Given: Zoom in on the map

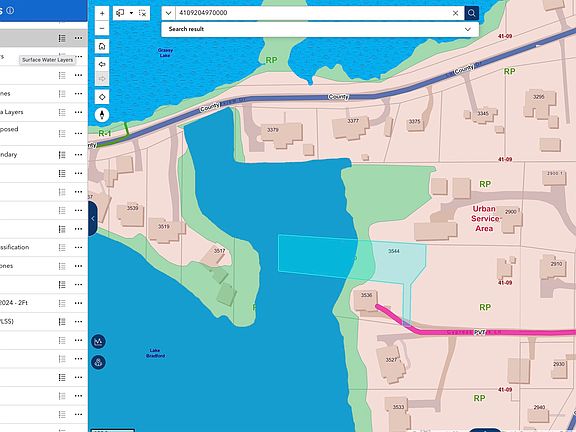Looking at the screenshot, I should [x=102, y=14].
